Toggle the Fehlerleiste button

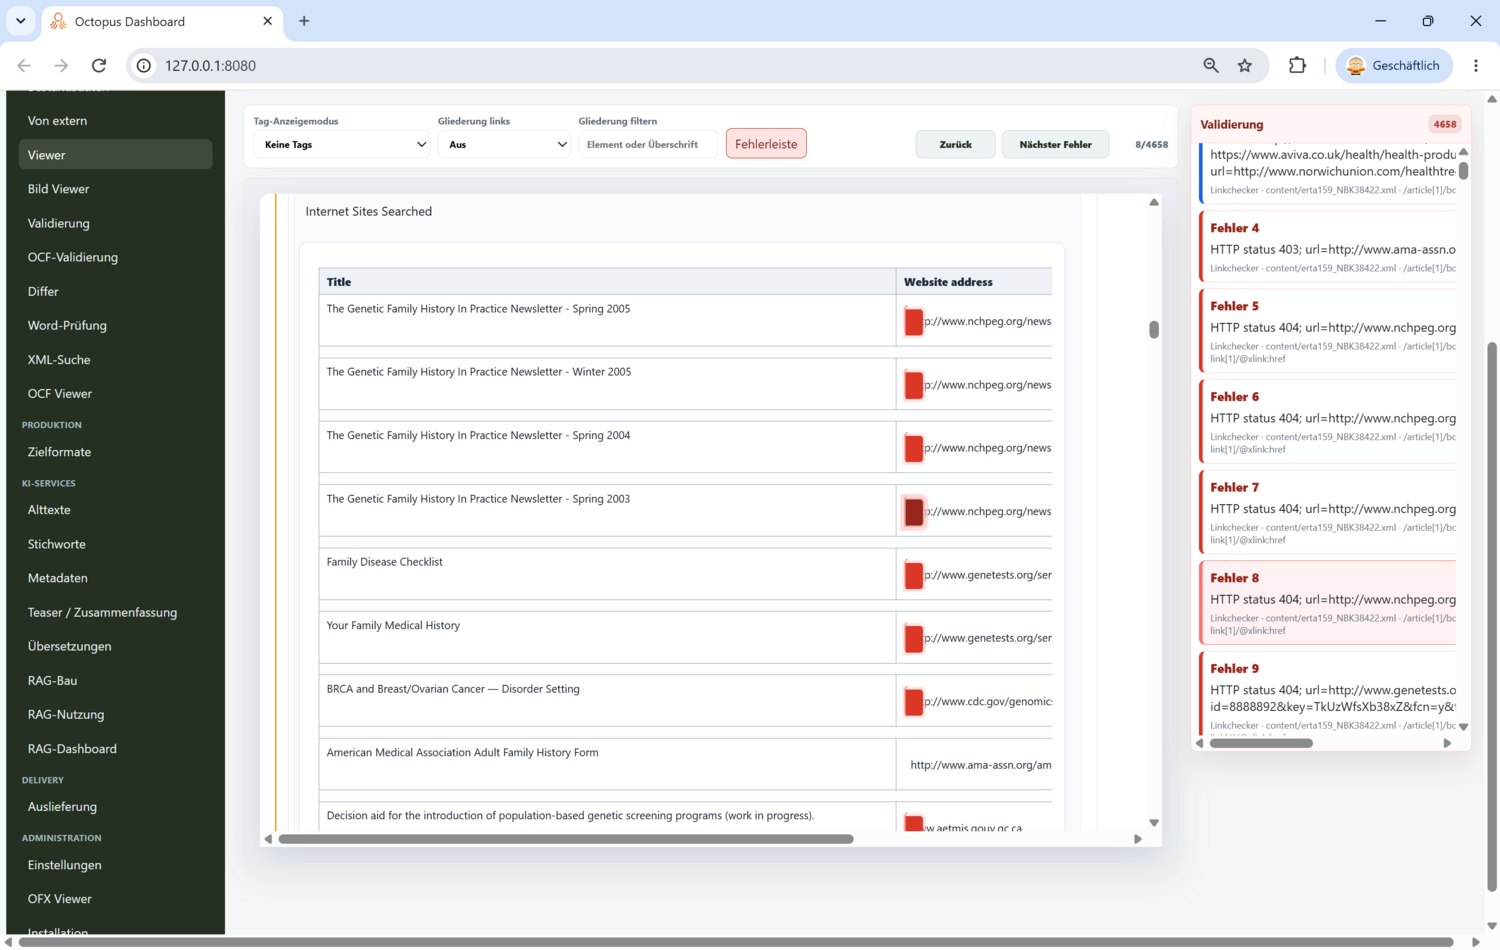pyautogui.click(x=766, y=144)
